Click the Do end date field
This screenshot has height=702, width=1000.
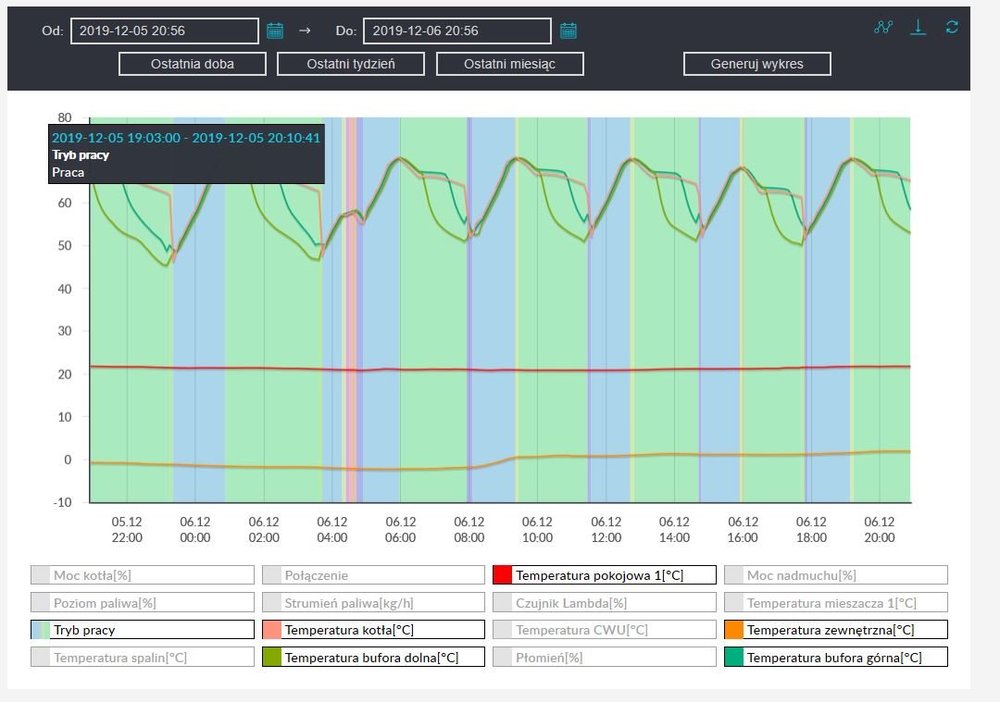tap(456, 31)
